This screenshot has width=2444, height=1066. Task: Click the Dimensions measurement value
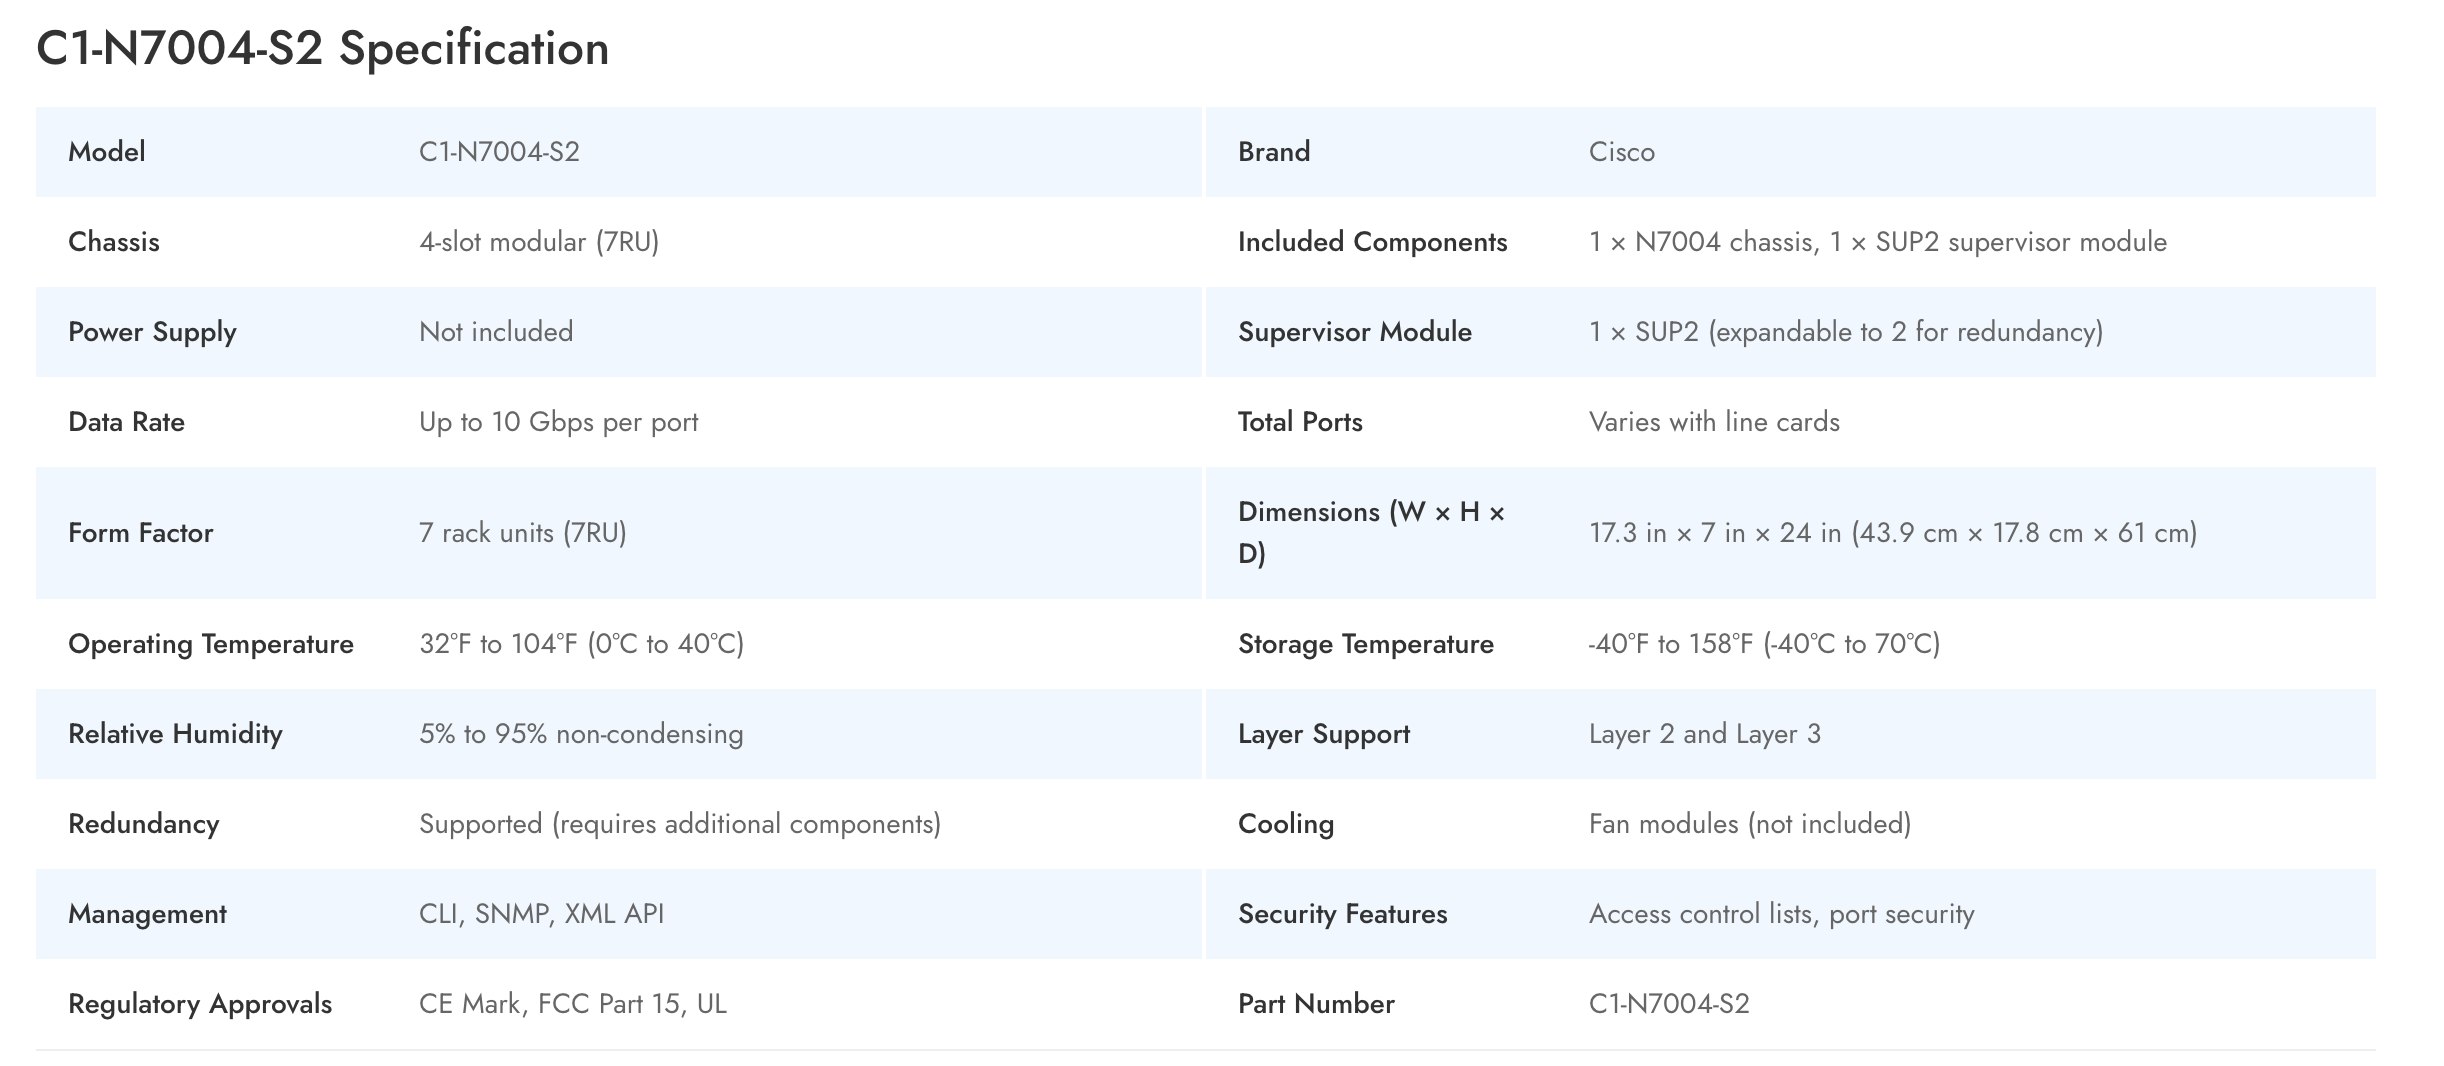pyautogui.click(x=1892, y=533)
